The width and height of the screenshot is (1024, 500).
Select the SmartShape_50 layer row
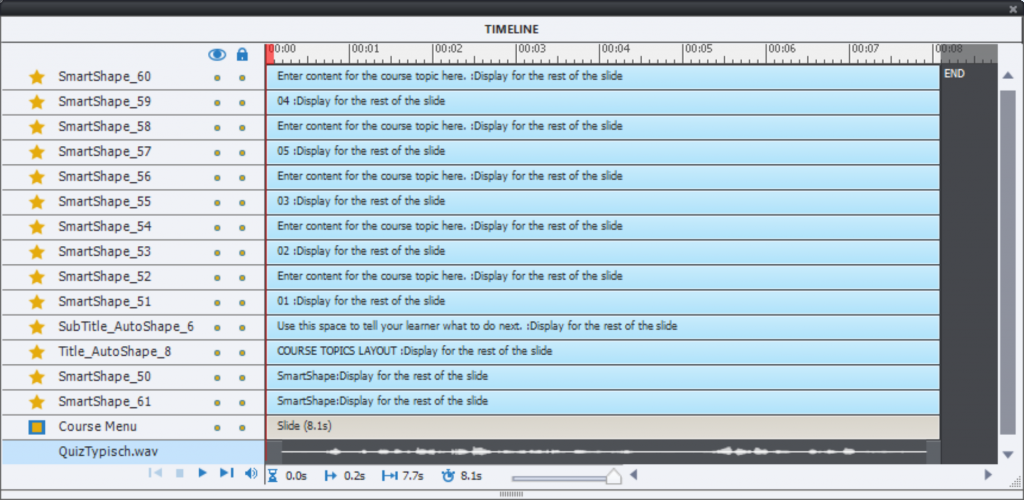pyautogui.click(x=105, y=377)
